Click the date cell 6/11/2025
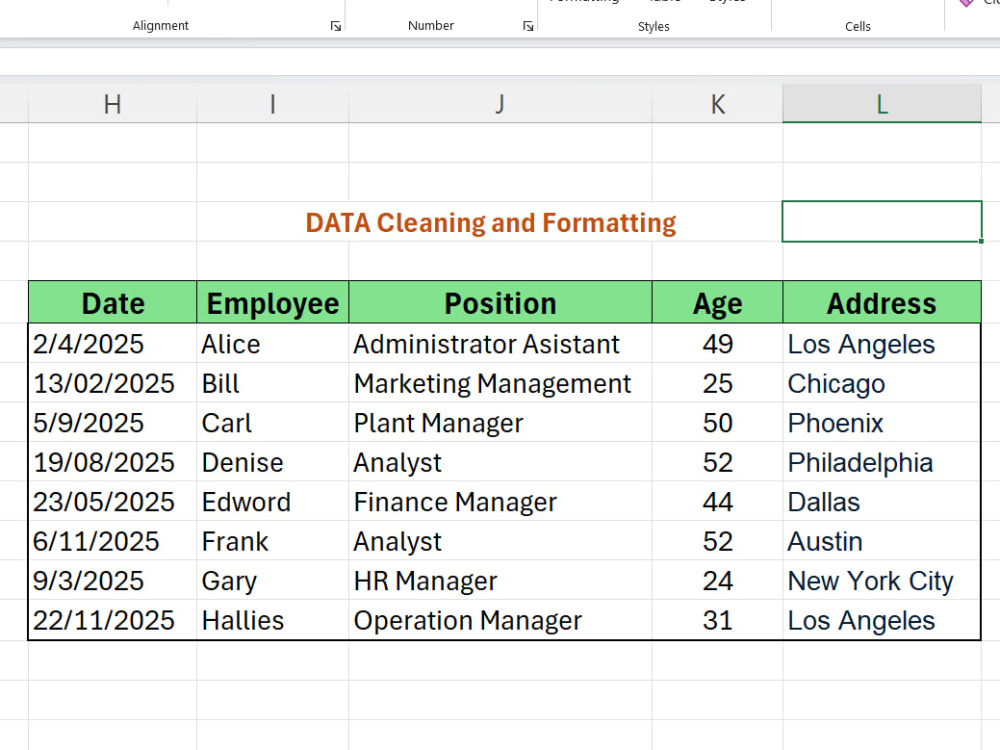Screen dimensions: 1000x750 113,541
